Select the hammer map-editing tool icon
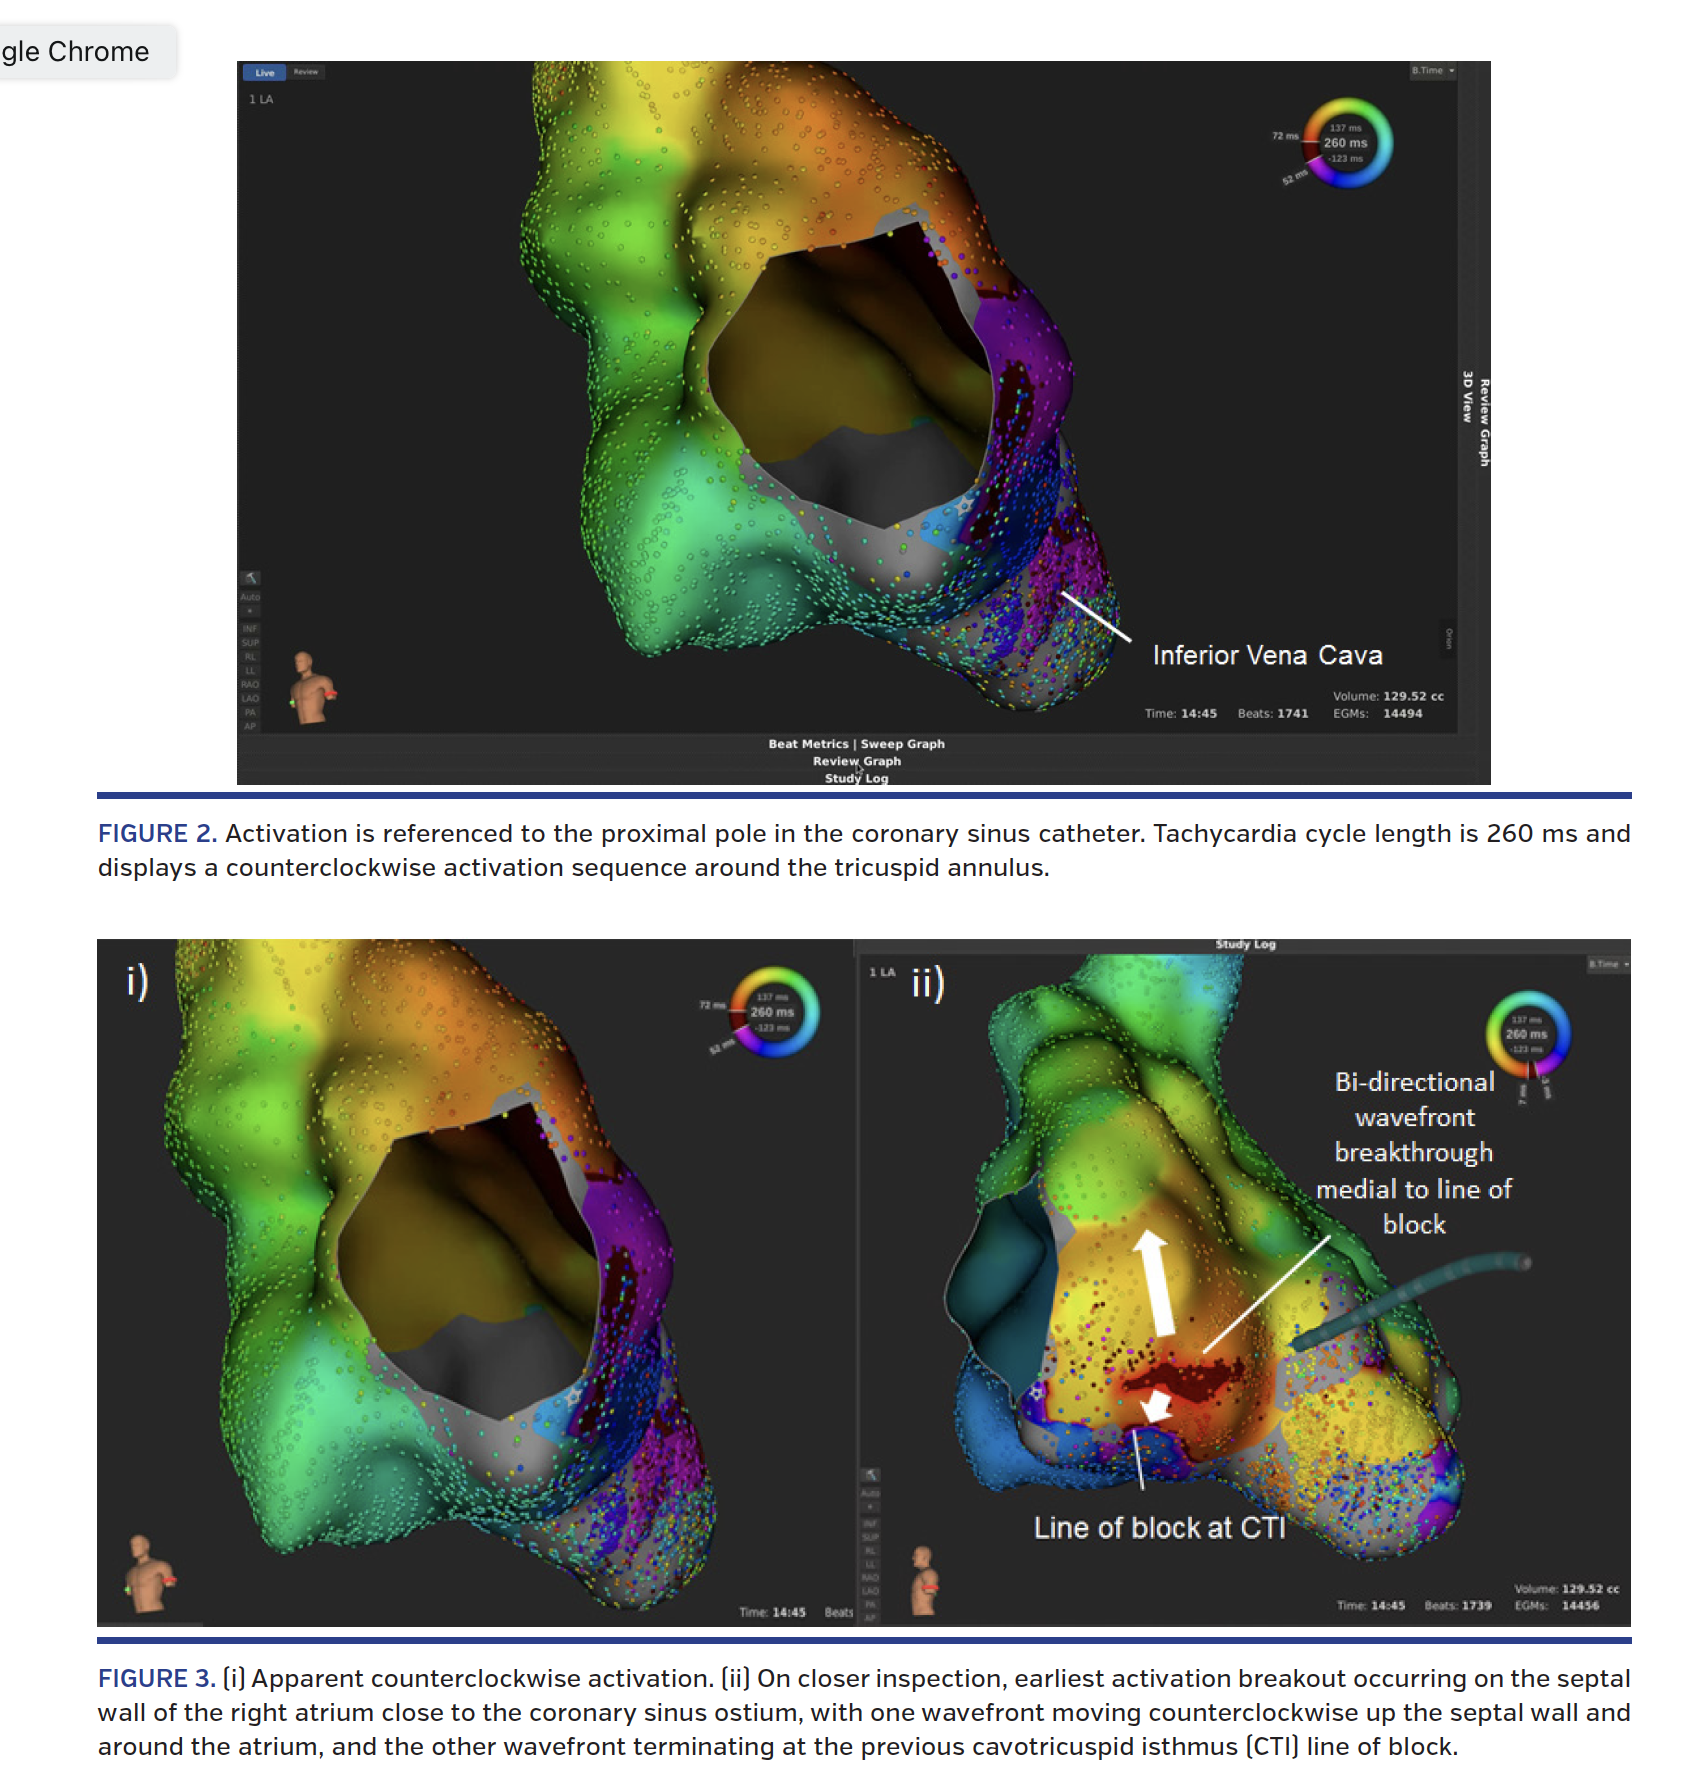This screenshot has width=1694, height=1784. tap(251, 579)
